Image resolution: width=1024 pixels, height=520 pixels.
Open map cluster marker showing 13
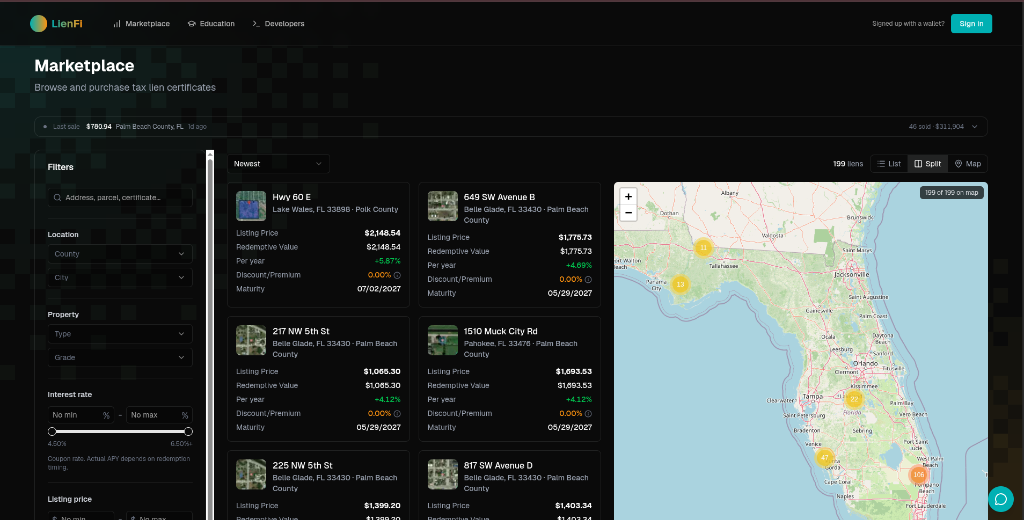[680, 284]
